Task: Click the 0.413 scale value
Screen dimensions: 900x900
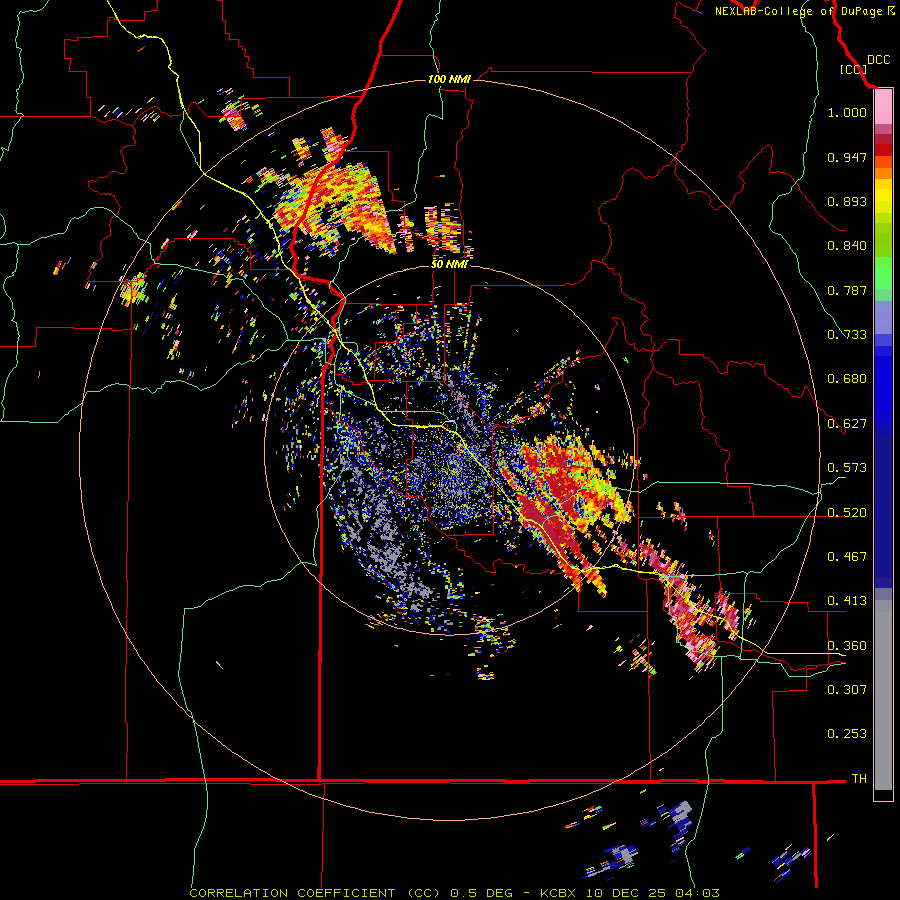Action: click(847, 601)
